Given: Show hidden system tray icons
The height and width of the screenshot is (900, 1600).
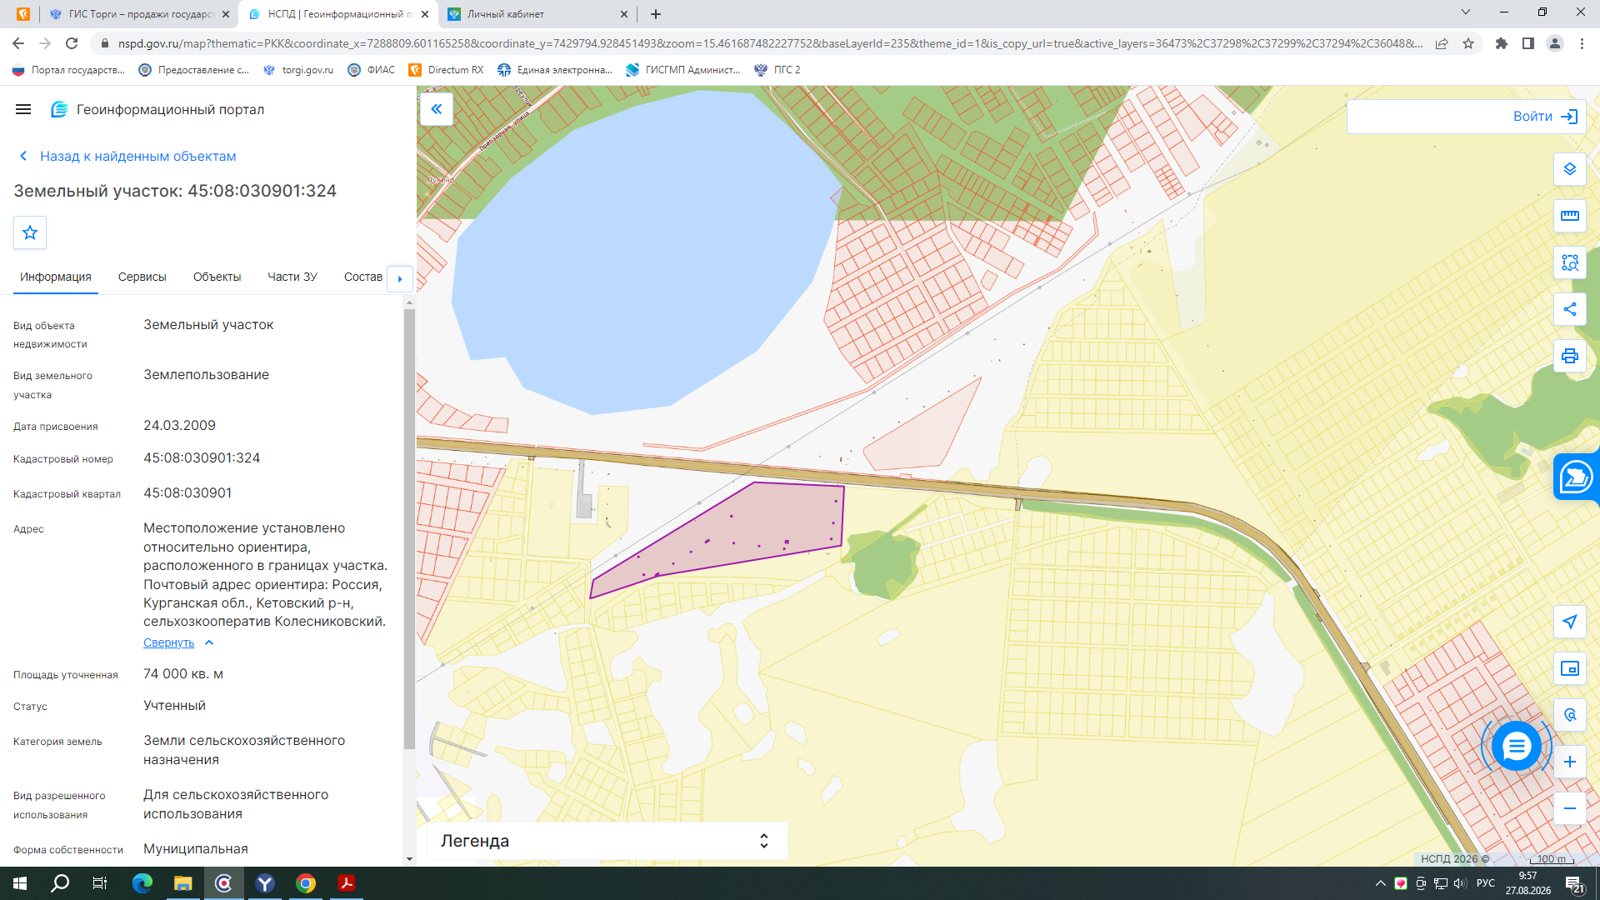Looking at the screenshot, I should point(1381,883).
